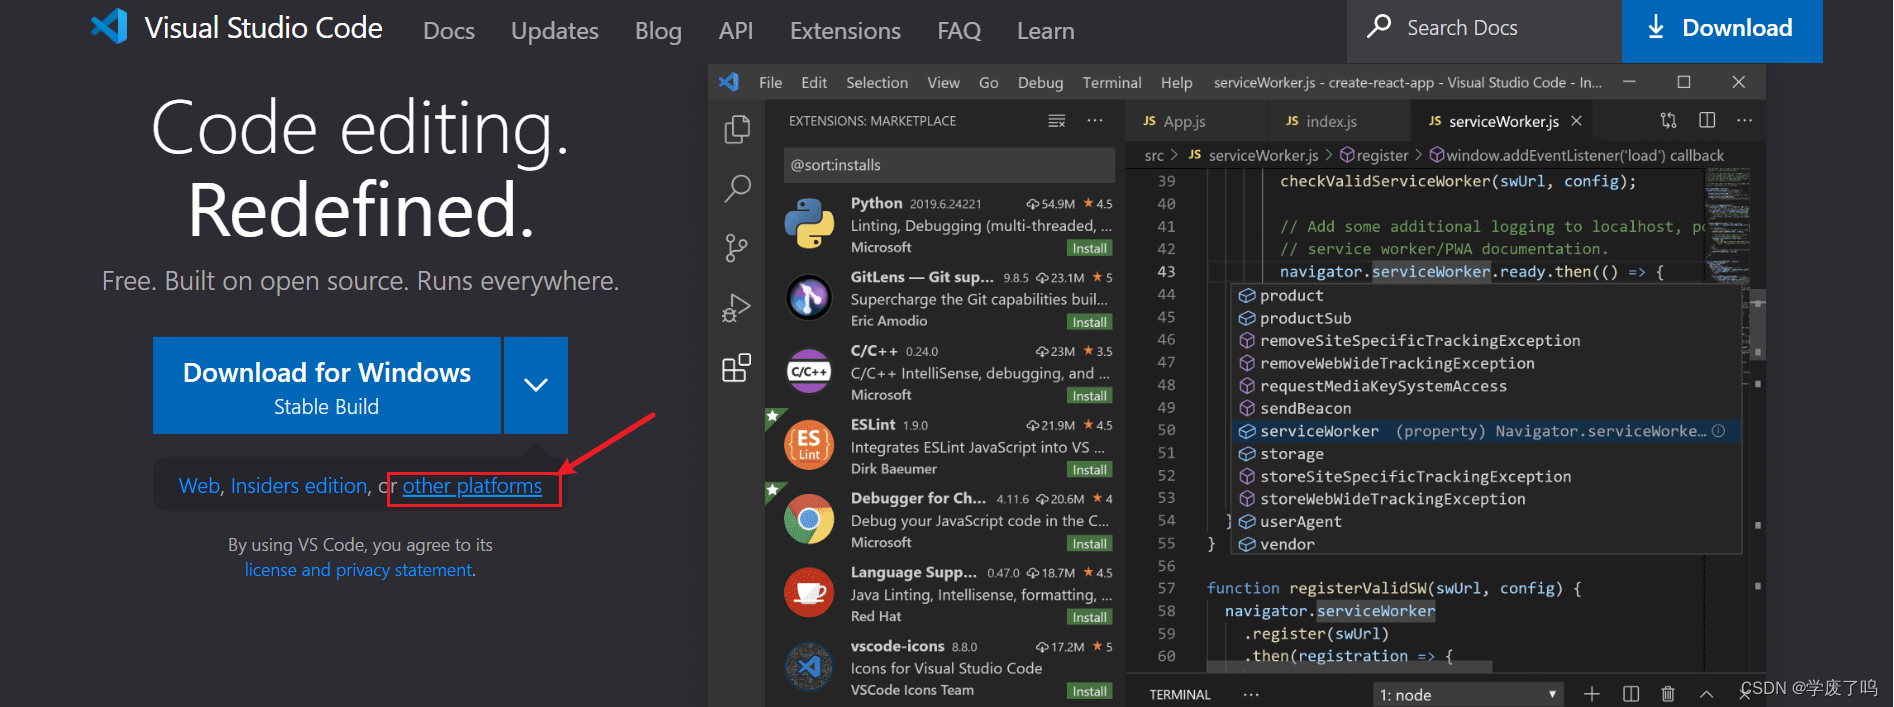Screen dimensions: 1894x707
Task: Click the @sort:installs search field
Action: pyautogui.click(x=949, y=165)
